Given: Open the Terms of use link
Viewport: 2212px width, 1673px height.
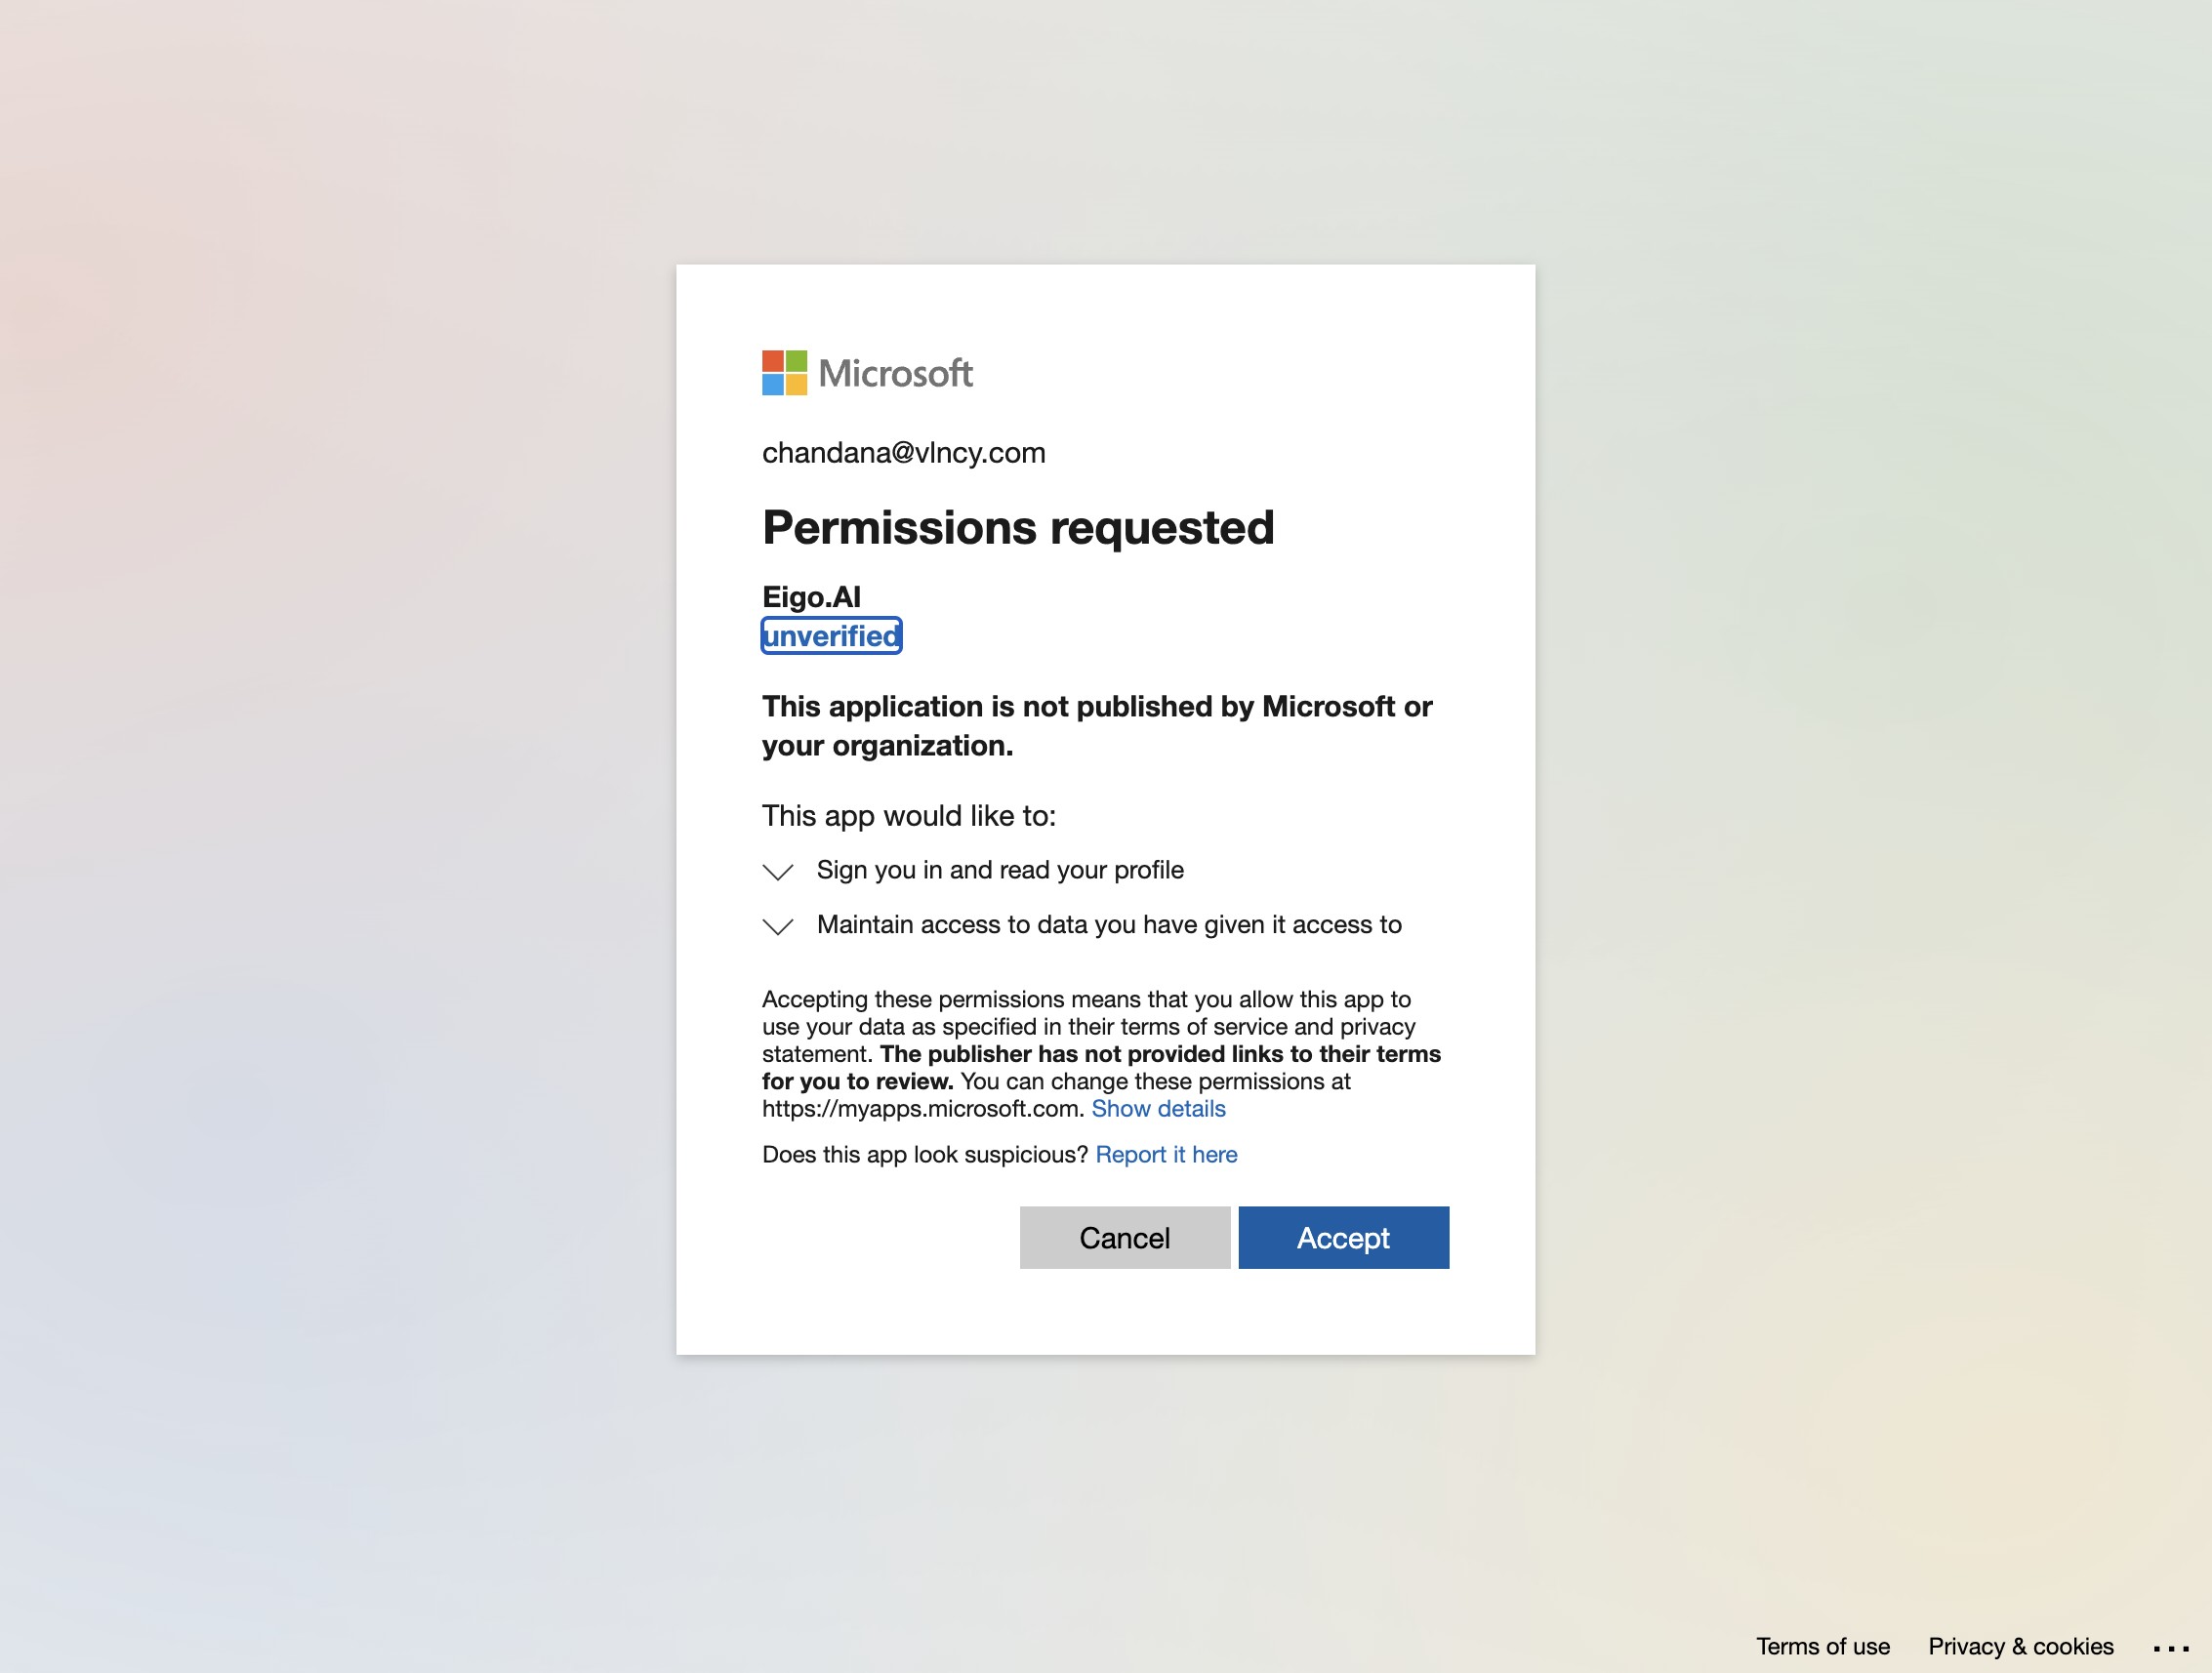Looking at the screenshot, I should point(1823,1646).
